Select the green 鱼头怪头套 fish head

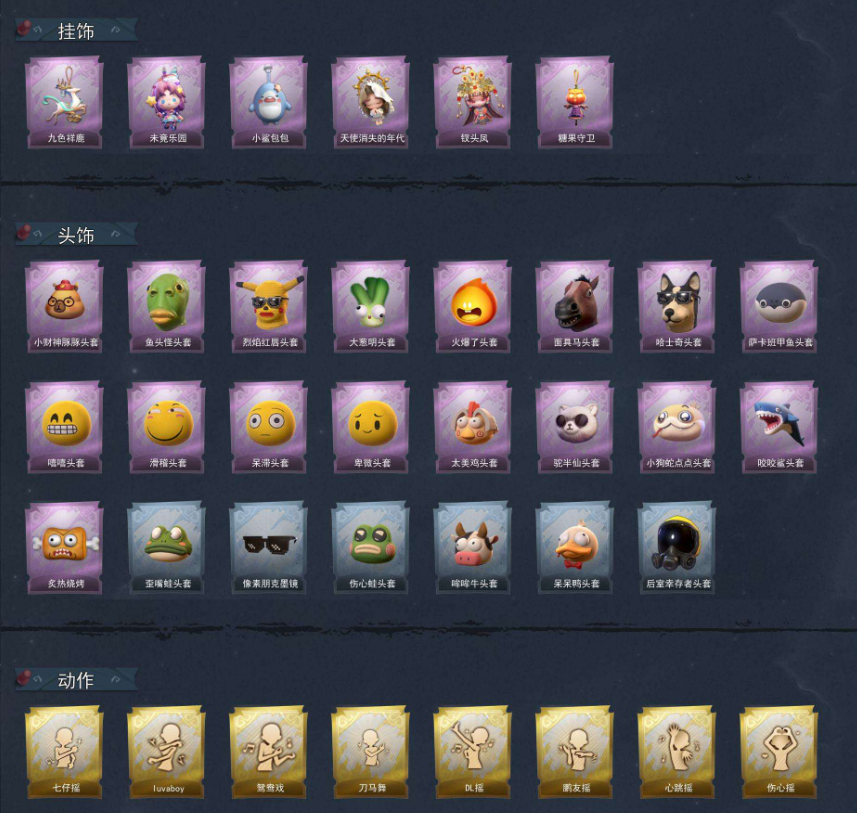tap(167, 306)
